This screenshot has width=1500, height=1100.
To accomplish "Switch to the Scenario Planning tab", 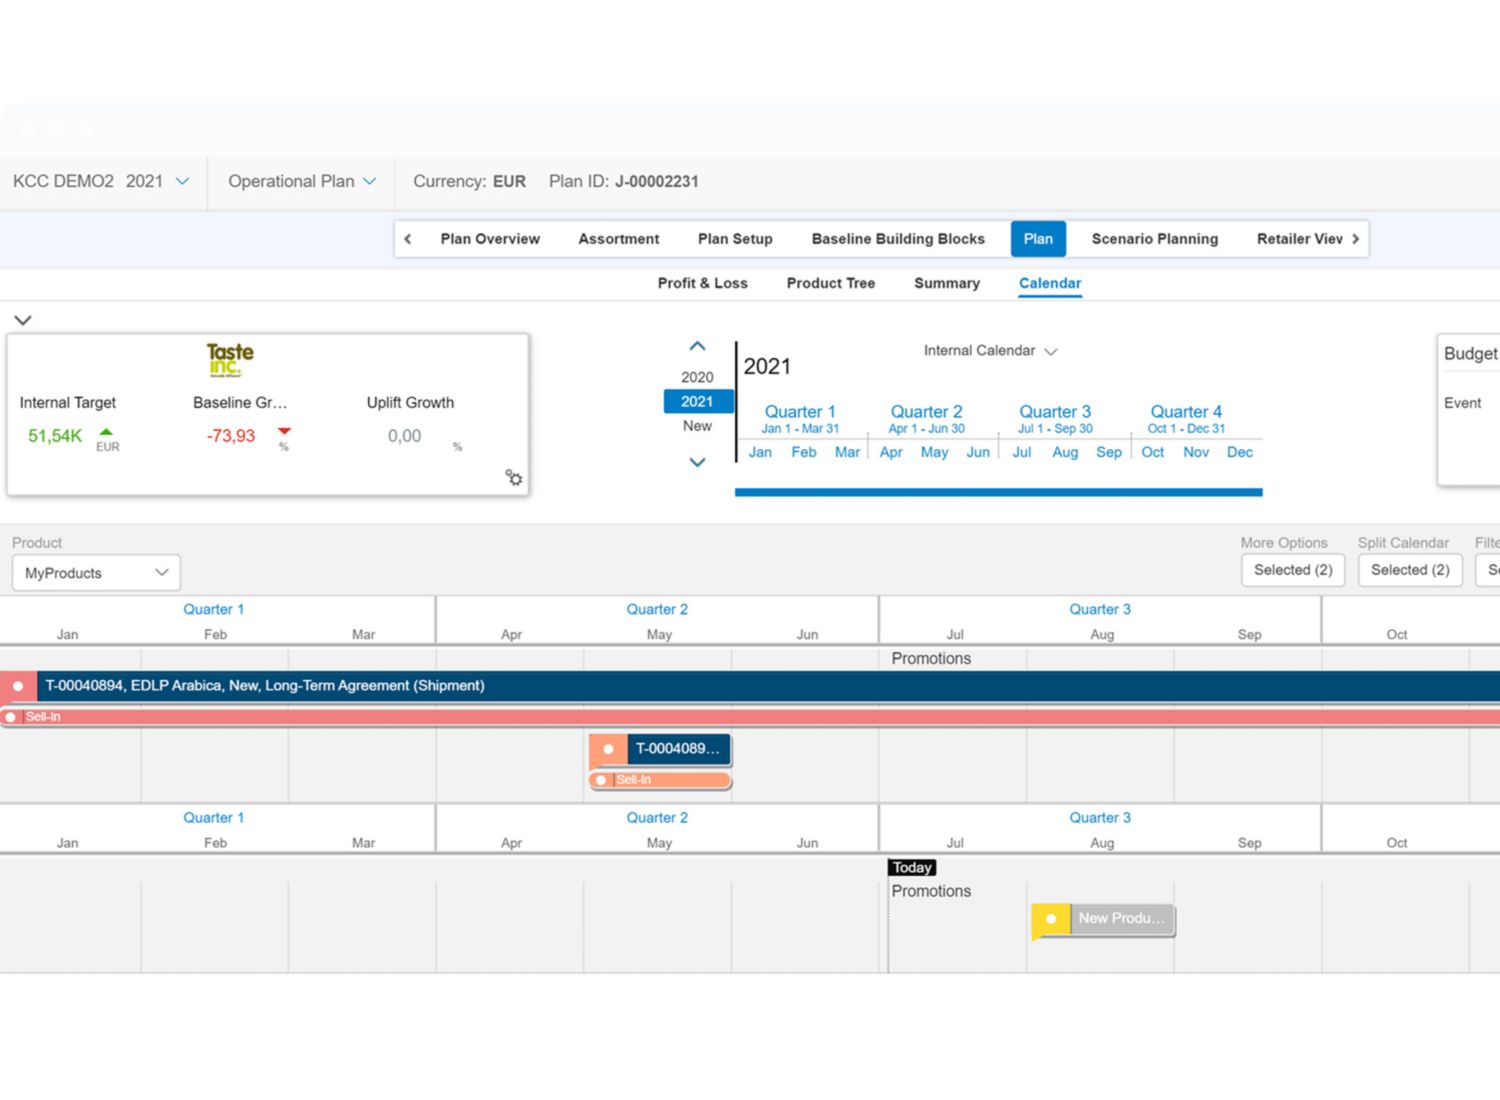I will click(x=1154, y=239).
